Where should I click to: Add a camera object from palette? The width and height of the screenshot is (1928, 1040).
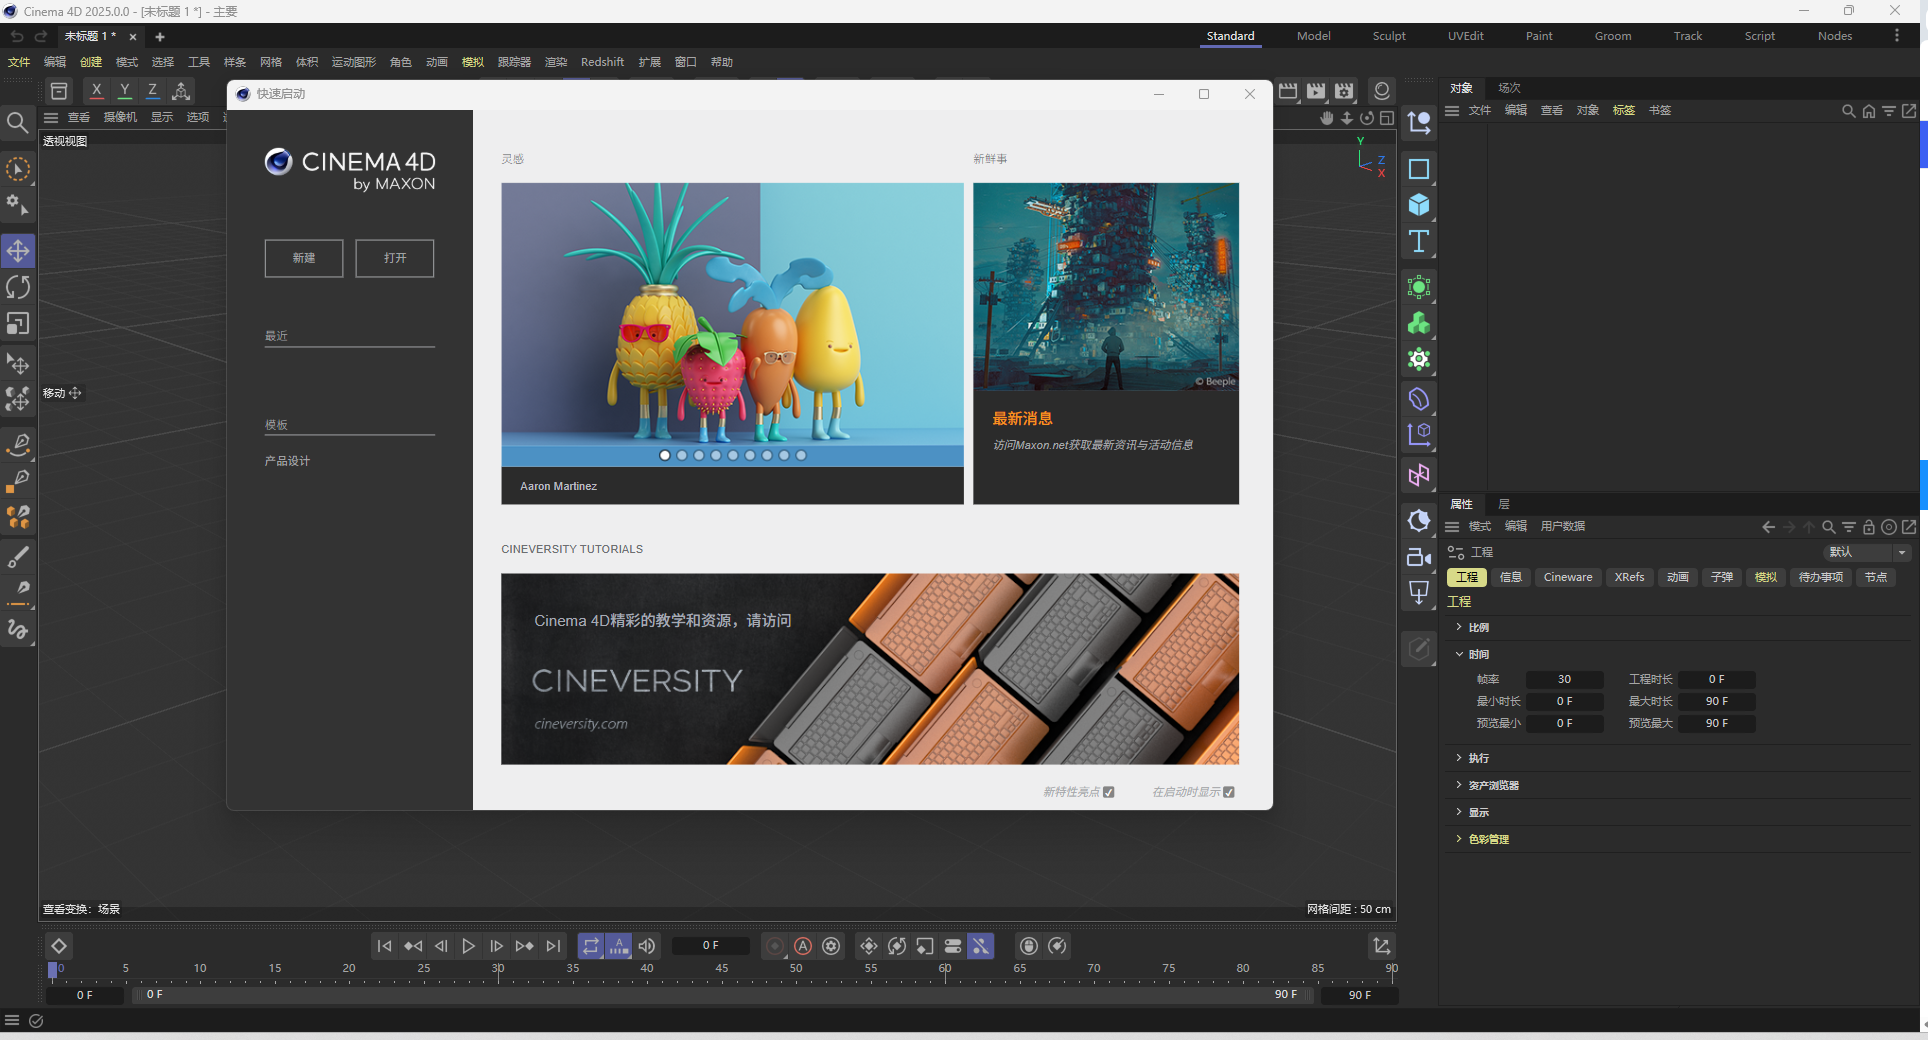[1418, 557]
